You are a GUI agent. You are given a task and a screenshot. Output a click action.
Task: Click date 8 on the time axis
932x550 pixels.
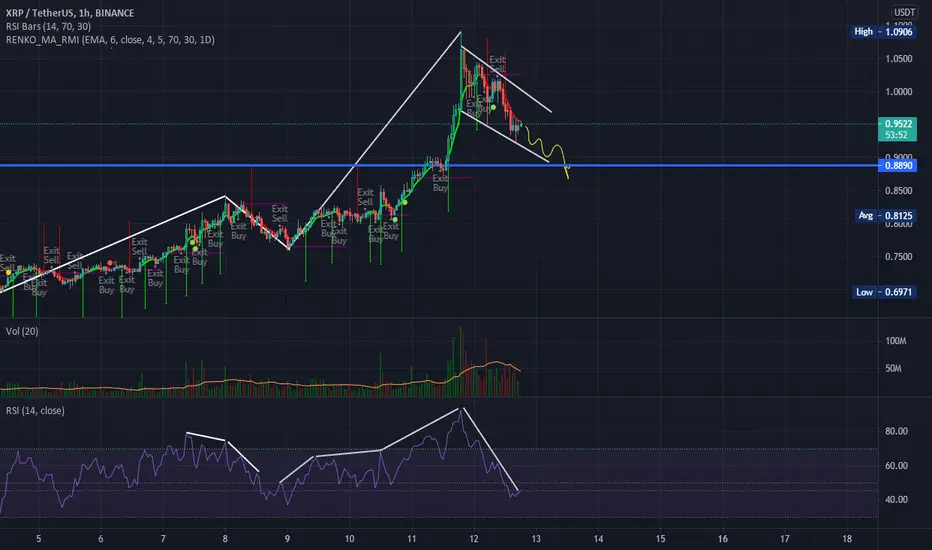[225, 539]
